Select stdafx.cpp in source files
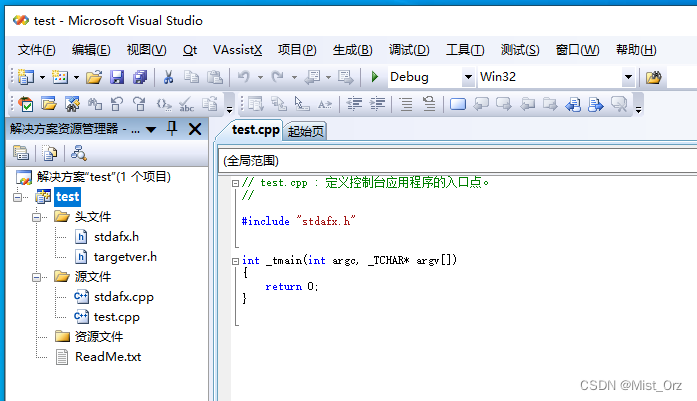 click(x=124, y=297)
